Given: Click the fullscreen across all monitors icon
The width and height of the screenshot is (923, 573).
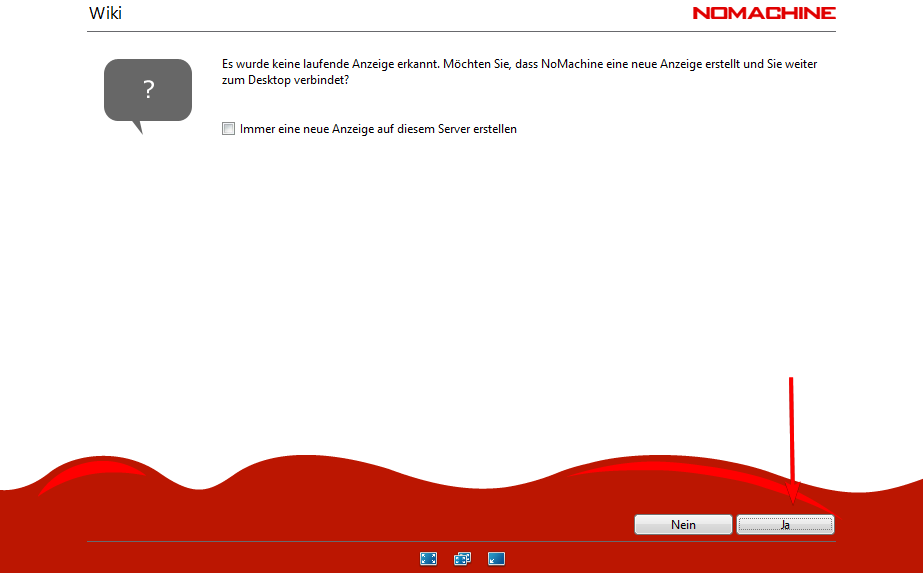Looking at the screenshot, I should pyautogui.click(x=462, y=559).
